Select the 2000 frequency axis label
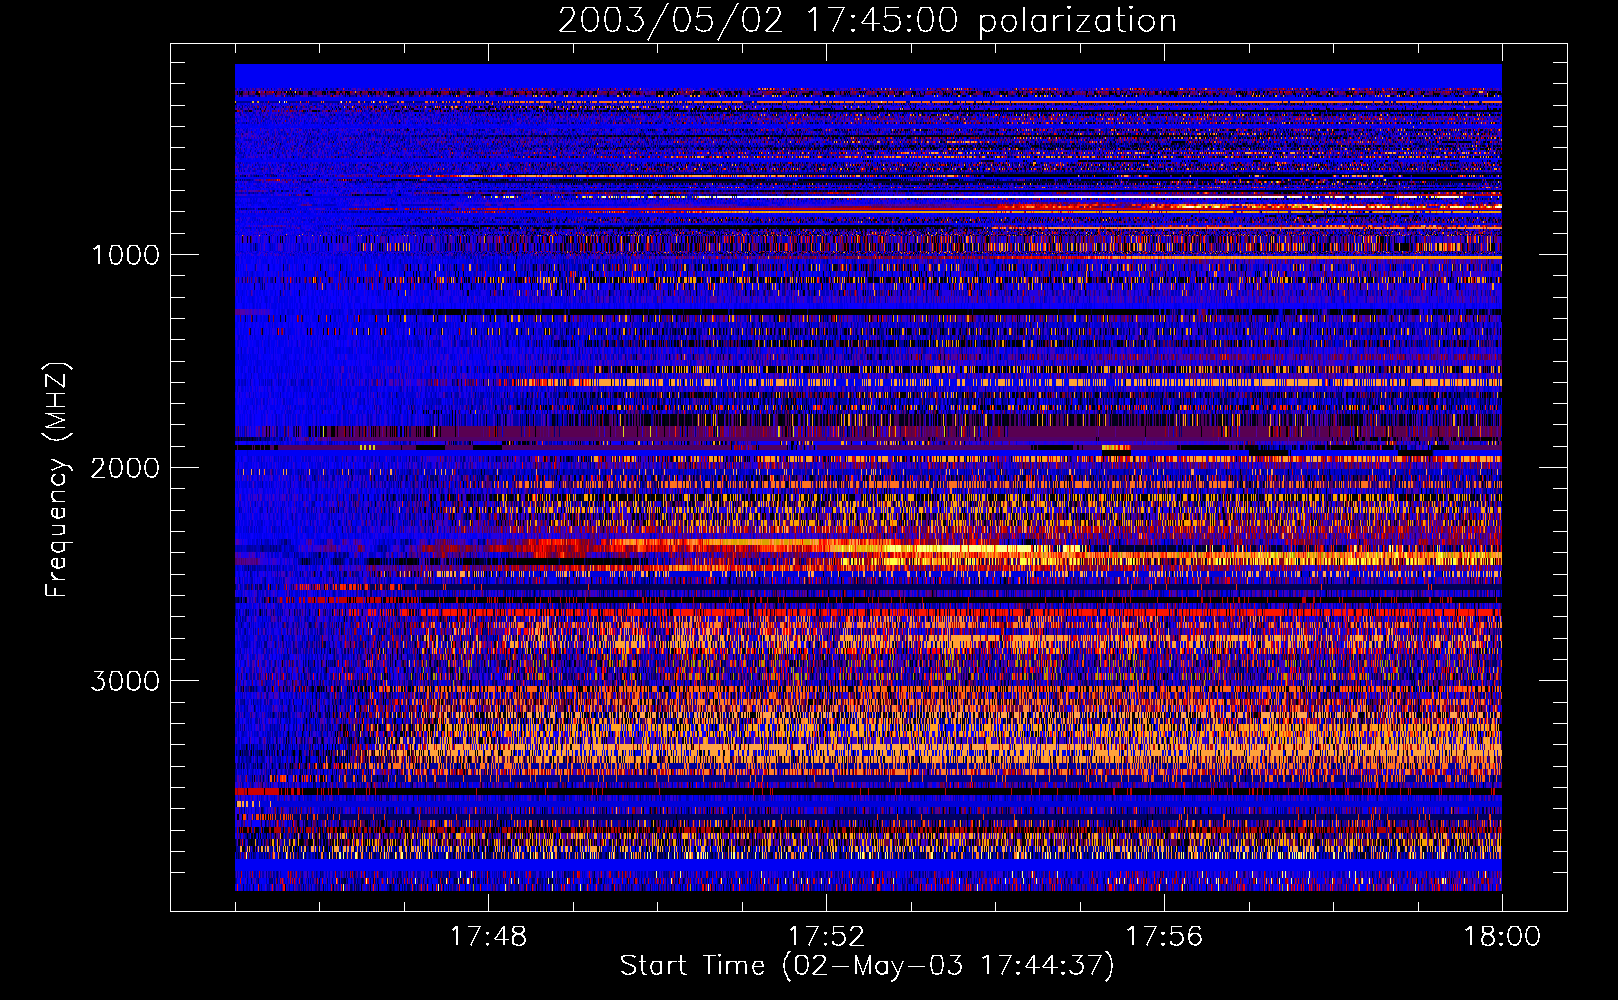Image resolution: width=1618 pixels, height=1000 pixels. [x=125, y=468]
